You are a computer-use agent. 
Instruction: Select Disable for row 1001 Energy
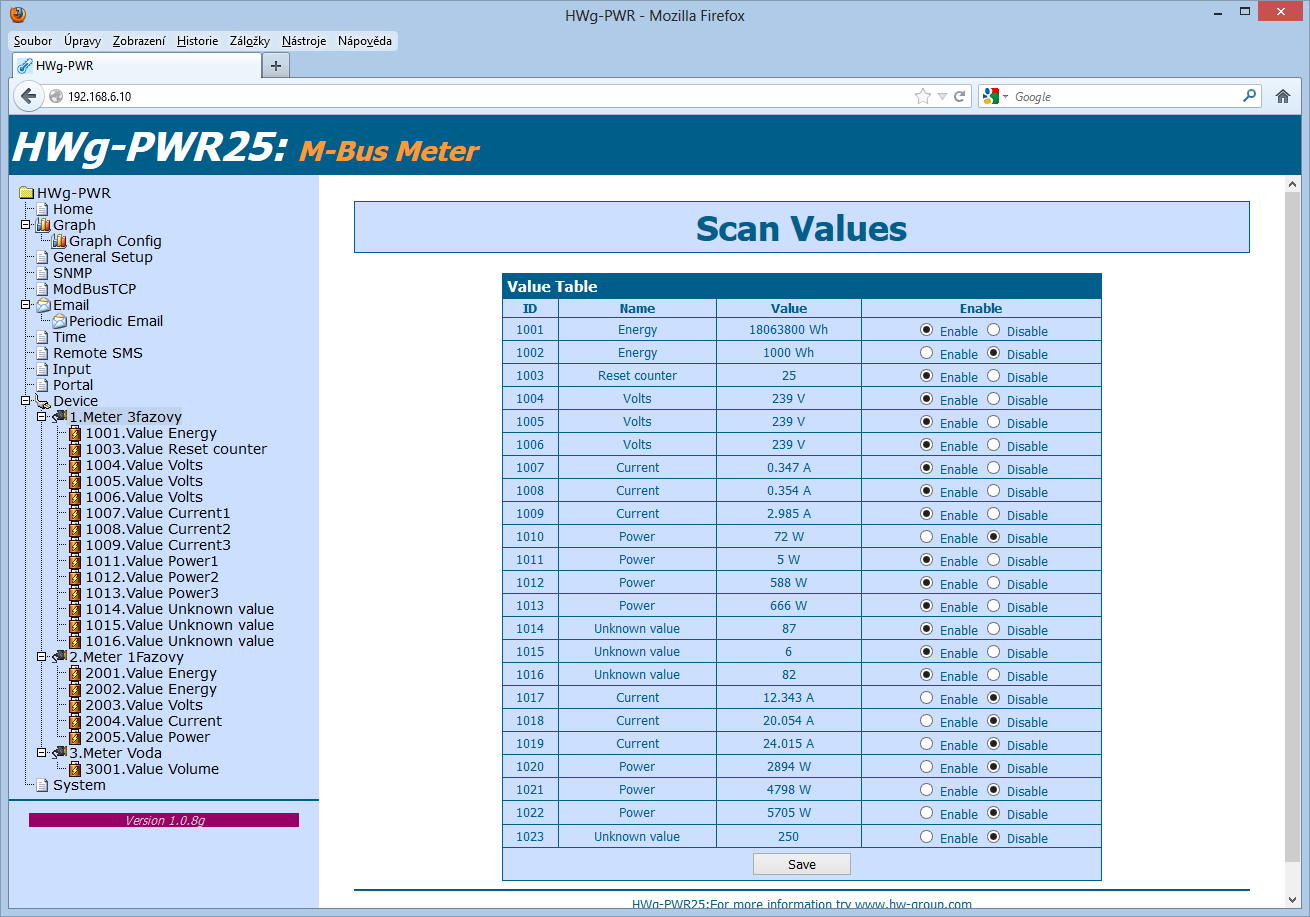993,329
